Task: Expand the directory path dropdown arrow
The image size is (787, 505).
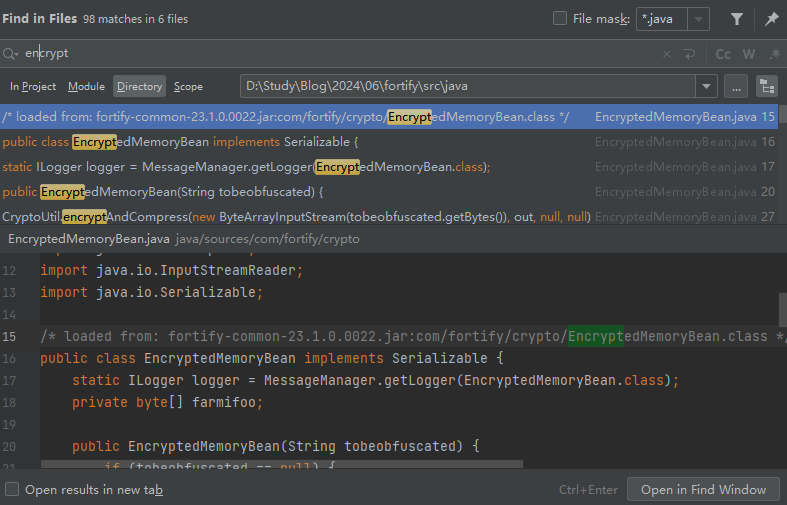Action: [x=706, y=86]
